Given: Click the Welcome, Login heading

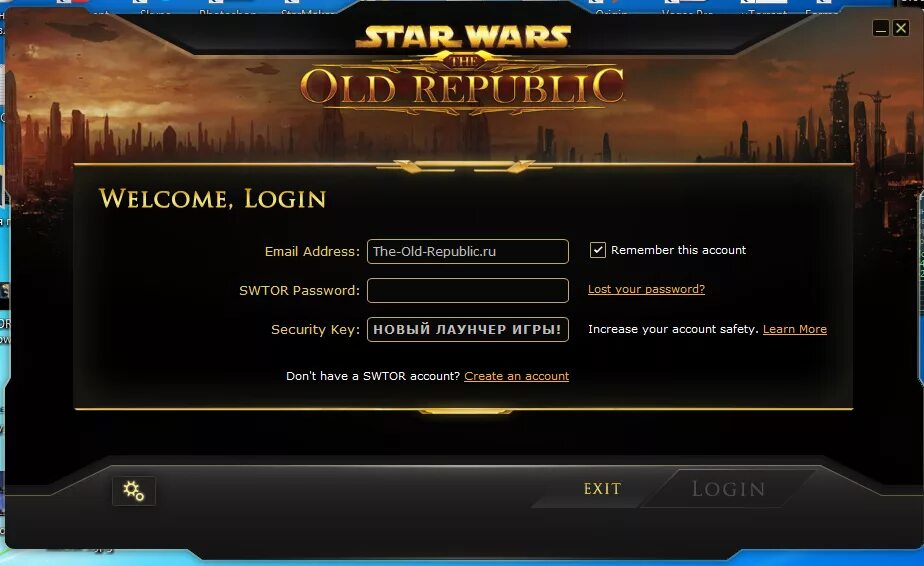Looking at the screenshot, I should (x=212, y=199).
